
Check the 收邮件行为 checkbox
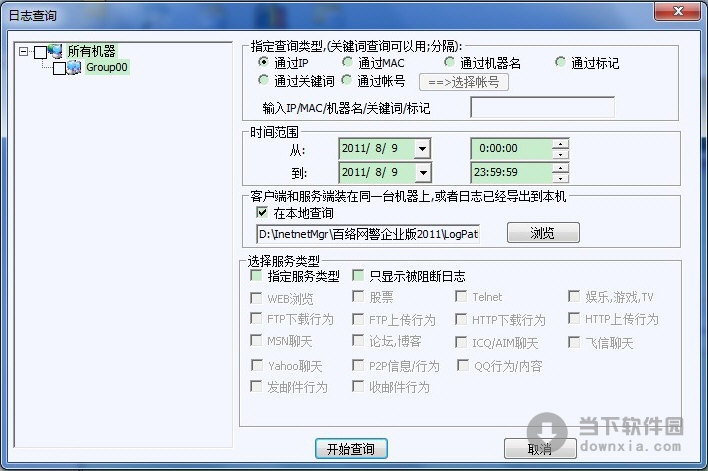[358, 386]
